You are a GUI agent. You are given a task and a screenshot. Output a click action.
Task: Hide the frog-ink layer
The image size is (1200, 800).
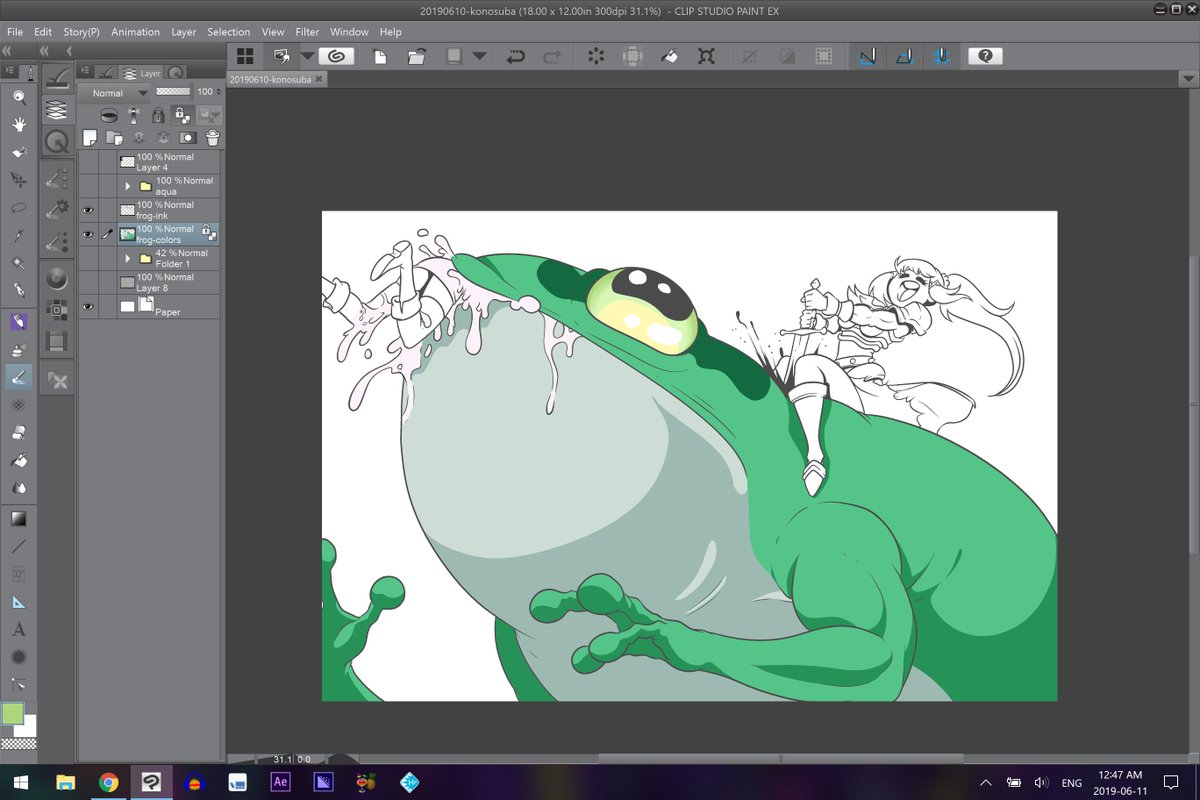pyautogui.click(x=88, y=210)
